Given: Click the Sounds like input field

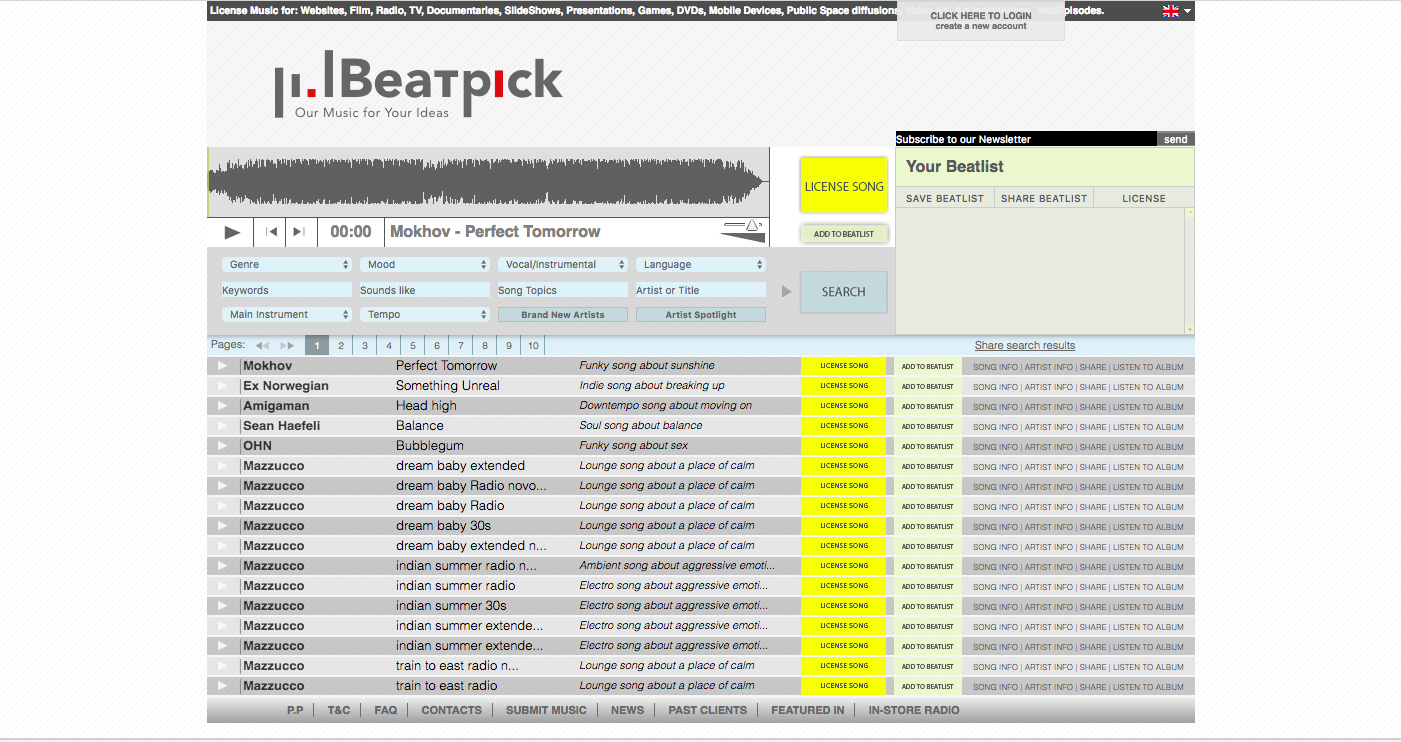Looking at the screenshot, I should tap(424, 290).
